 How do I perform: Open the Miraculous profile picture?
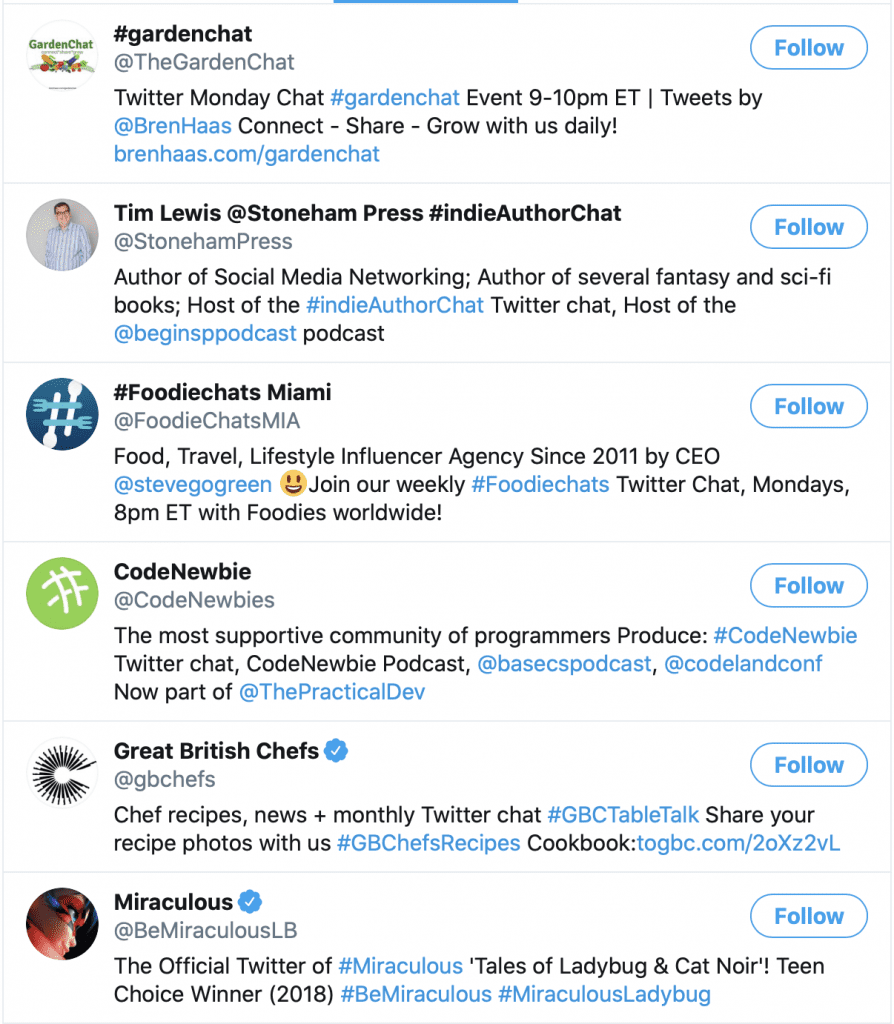(62, 923)
